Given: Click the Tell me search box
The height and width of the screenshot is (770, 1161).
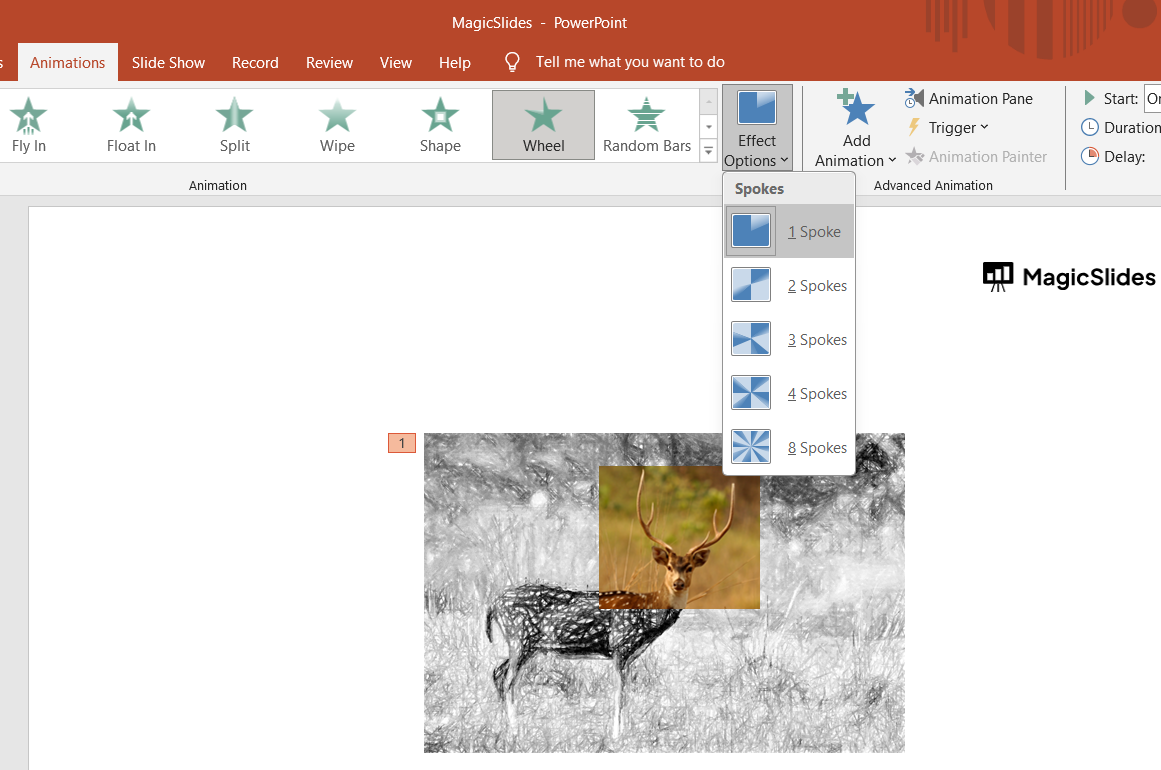Looking at the screenshot, I should click(x=629, y=62).
